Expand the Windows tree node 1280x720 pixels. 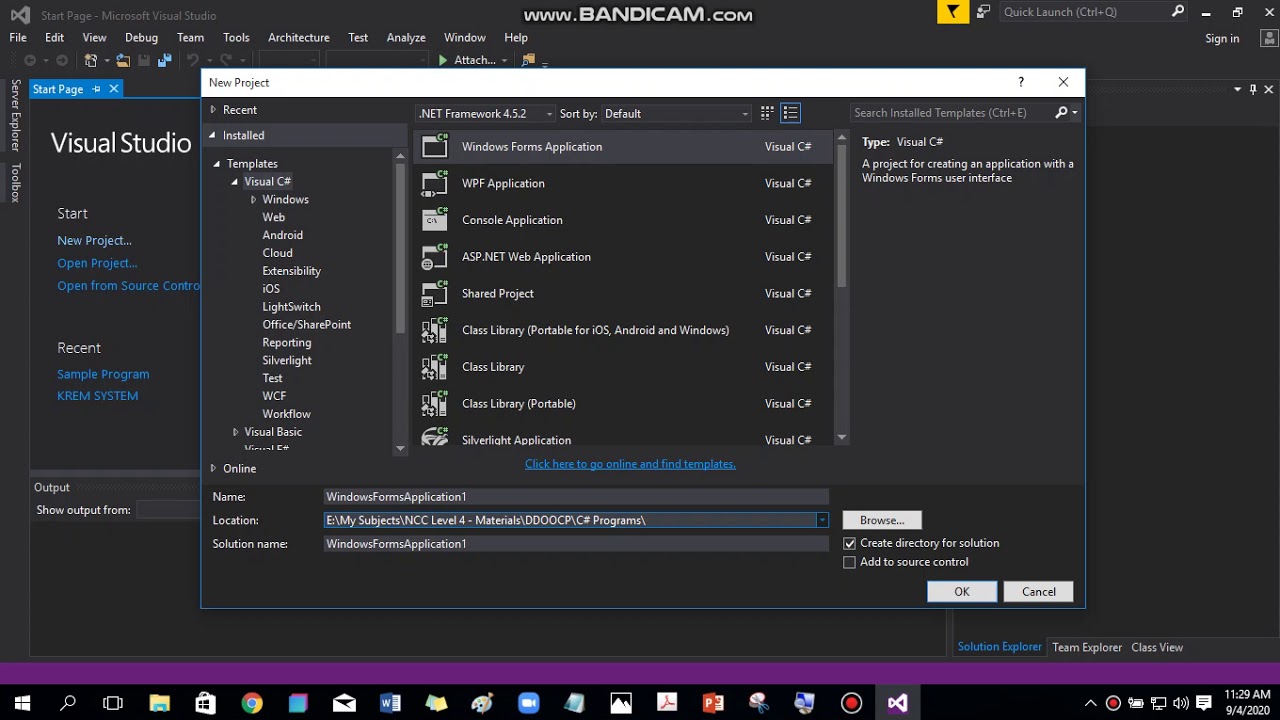tap(254, 200)
